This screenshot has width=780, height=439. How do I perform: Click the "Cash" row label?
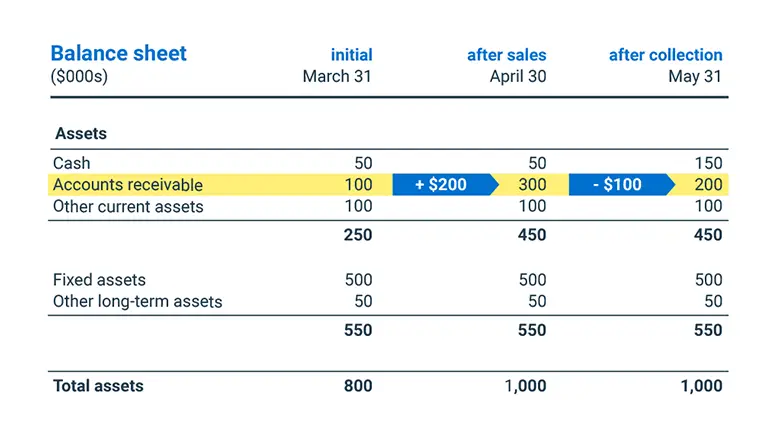pyautogui.click(x=71, y=163)
